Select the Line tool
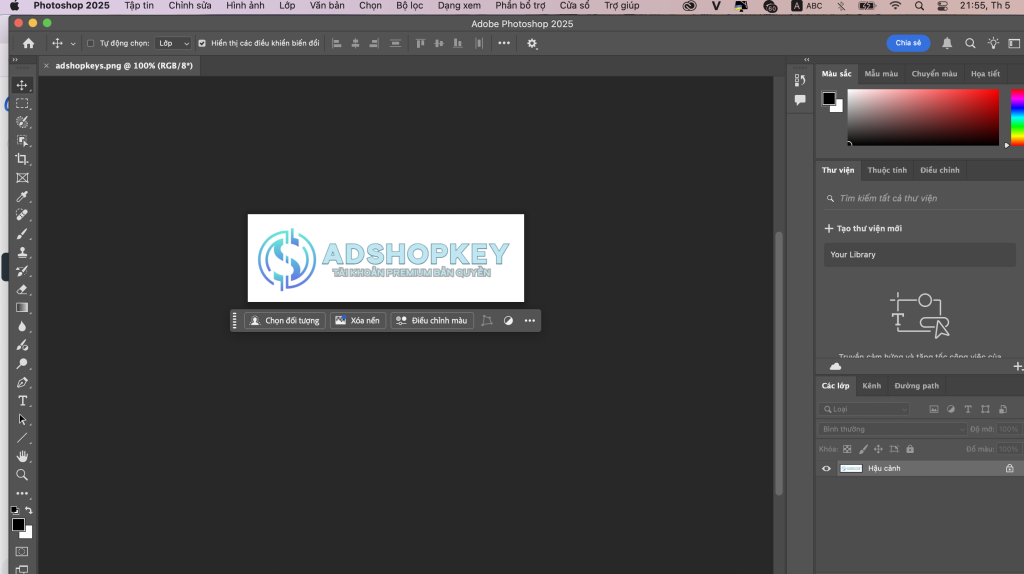 pos(22,438)
